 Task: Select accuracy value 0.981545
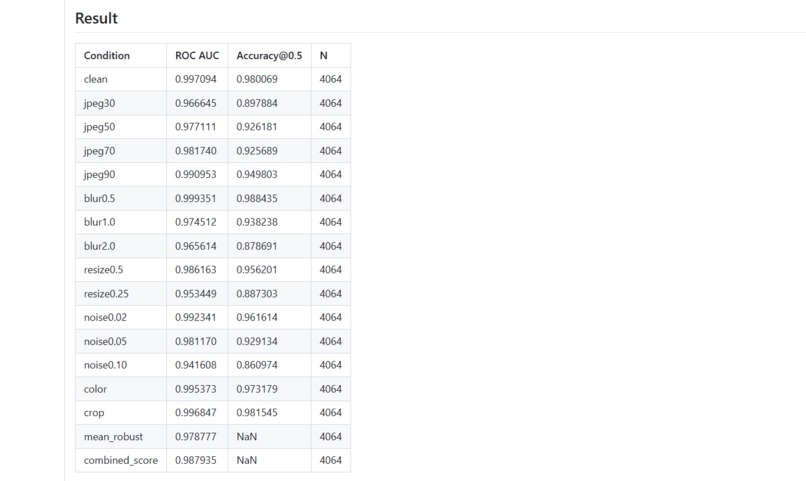[257, 413]
